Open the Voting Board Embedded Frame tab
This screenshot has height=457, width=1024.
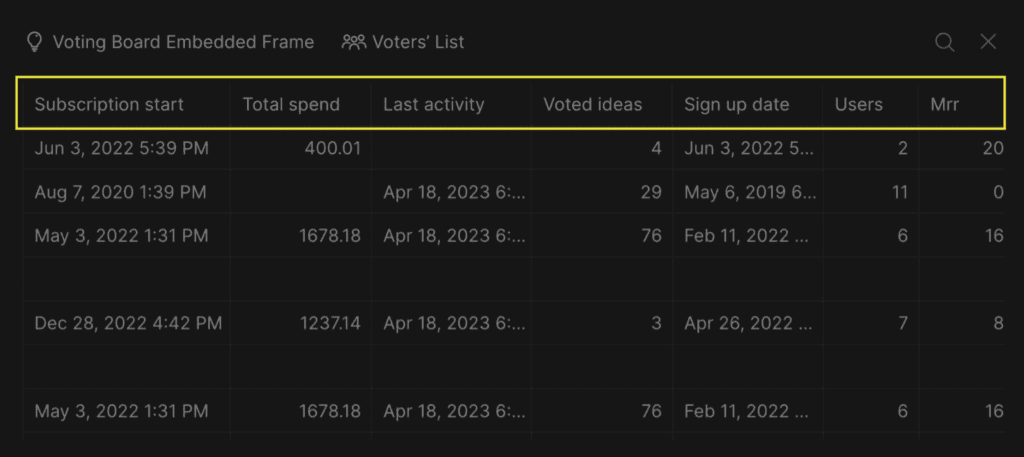tap(170, 42)
